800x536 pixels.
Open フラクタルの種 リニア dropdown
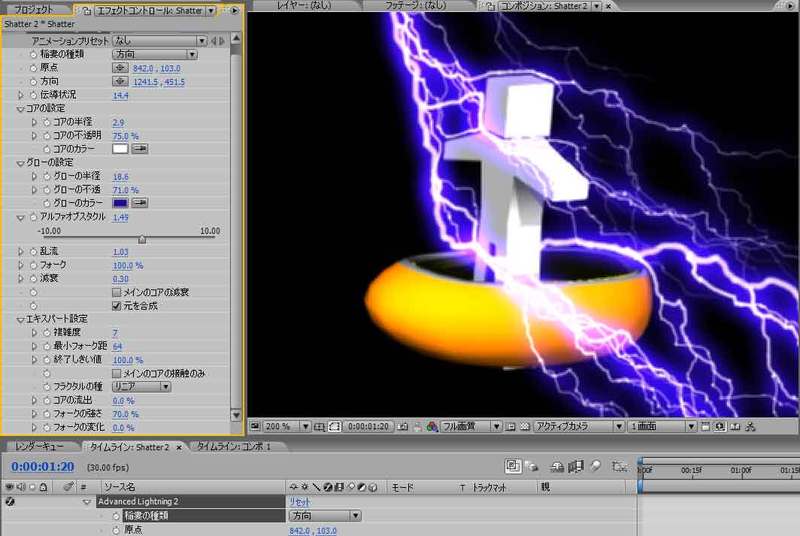[141, 387]
